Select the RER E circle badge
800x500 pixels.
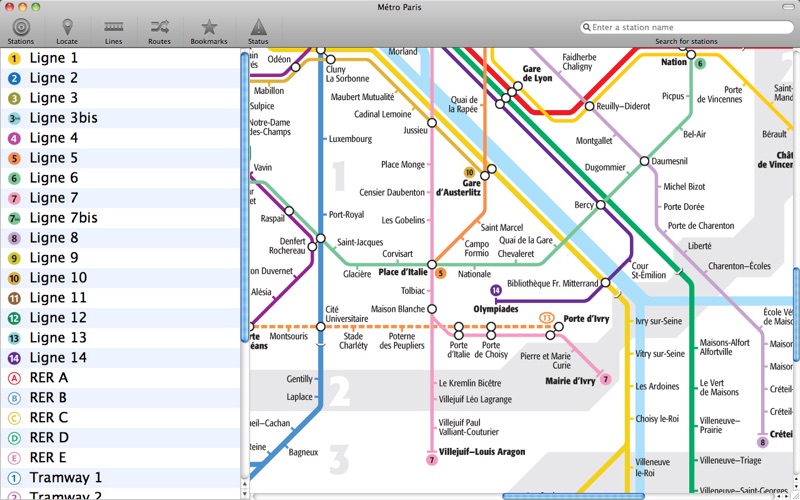(14, 458)
